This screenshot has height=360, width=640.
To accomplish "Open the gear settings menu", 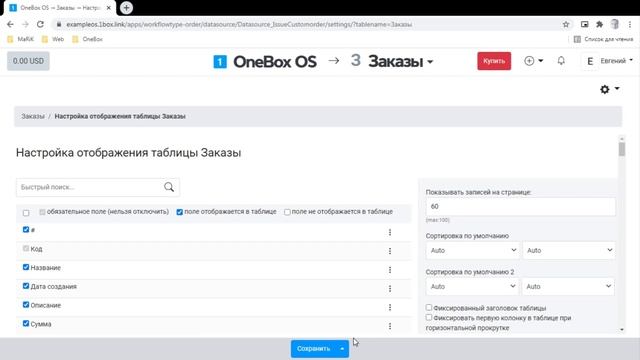I will pyautogui.click(x=609, y=89).
